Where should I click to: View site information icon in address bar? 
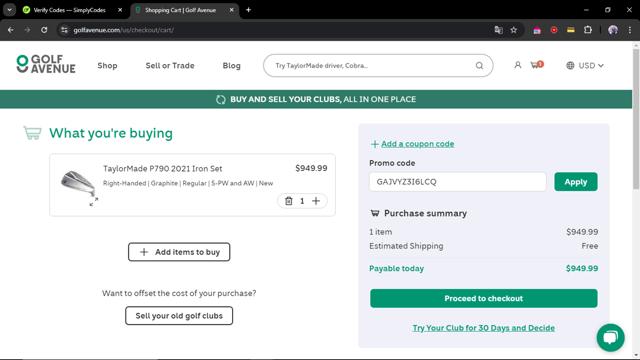point(64,30)
